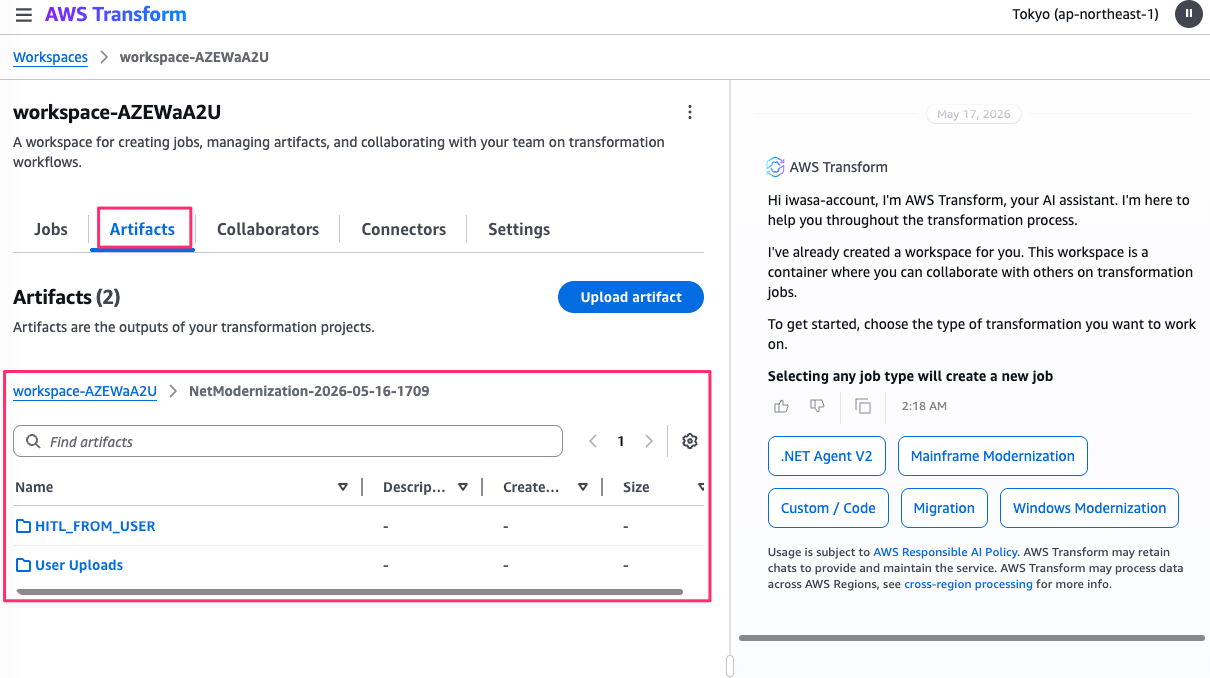
Task: Open HITL_FROM_USER folder
Action: point(95,526)
